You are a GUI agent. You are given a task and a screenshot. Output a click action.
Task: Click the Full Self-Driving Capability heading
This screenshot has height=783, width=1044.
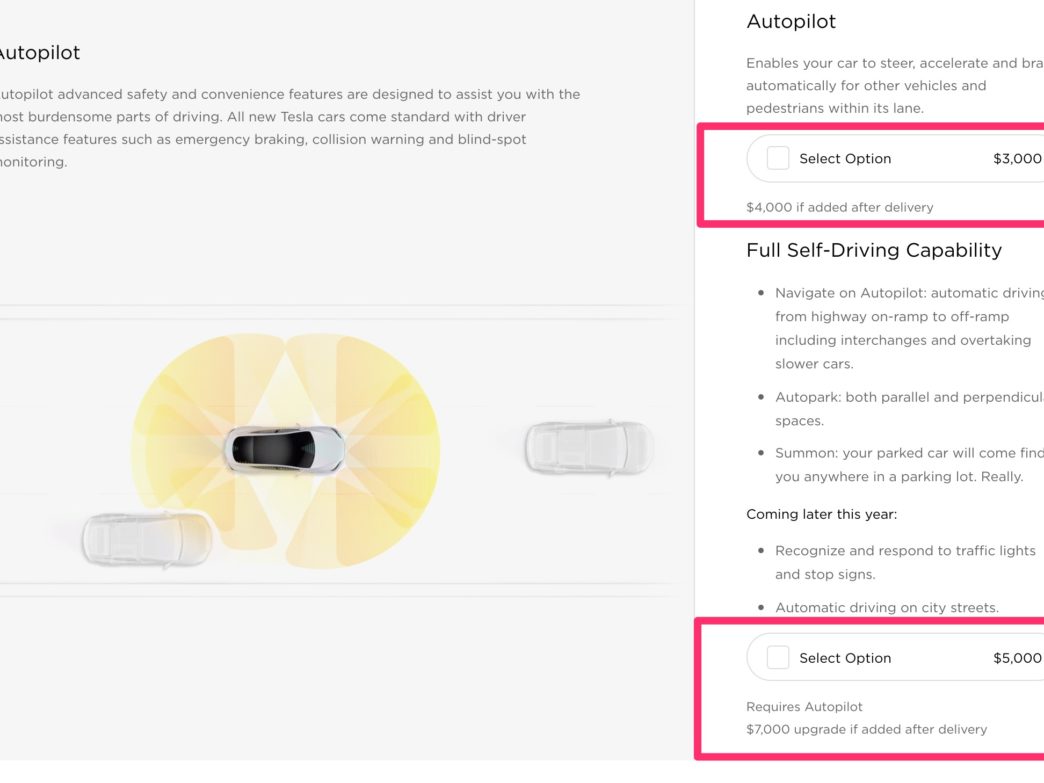tap(874, 250)
